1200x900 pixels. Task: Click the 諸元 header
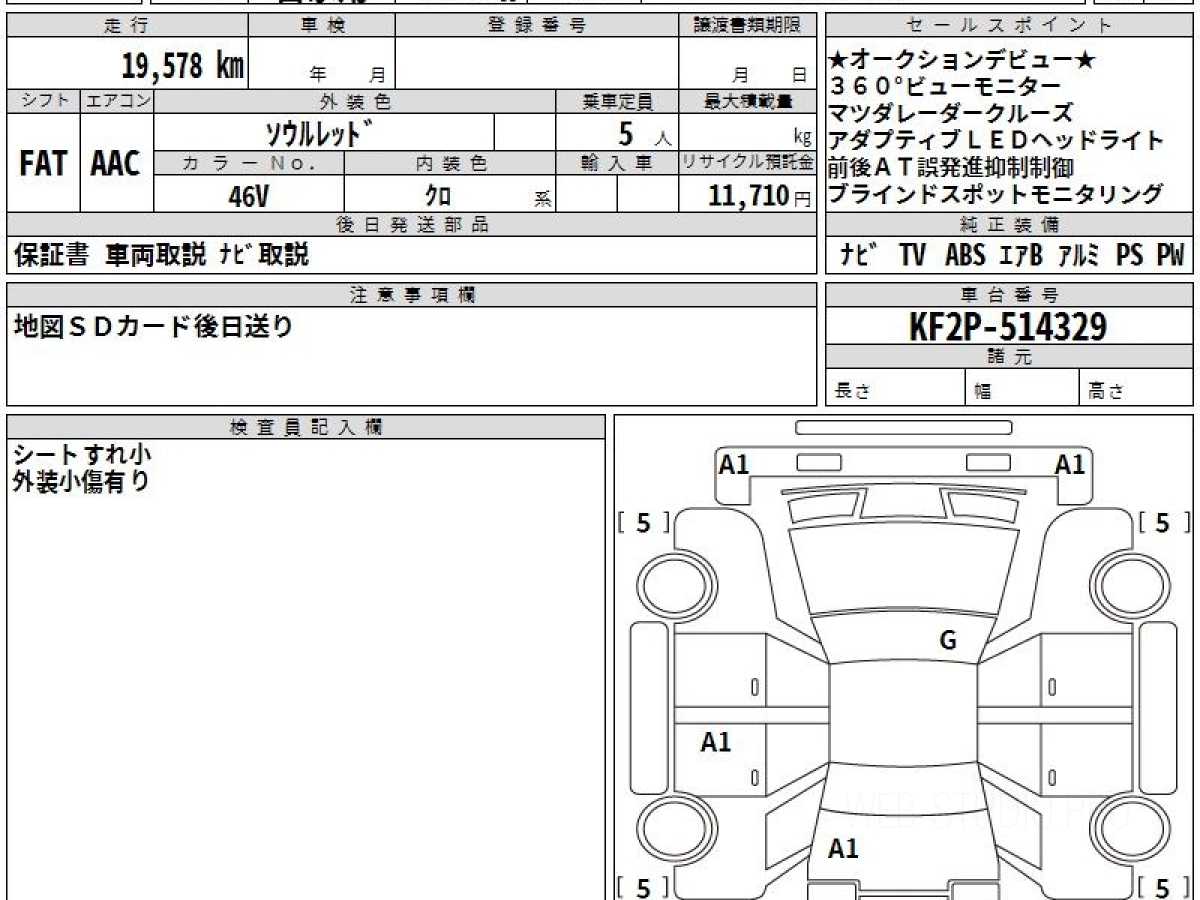click(1010, 357)
